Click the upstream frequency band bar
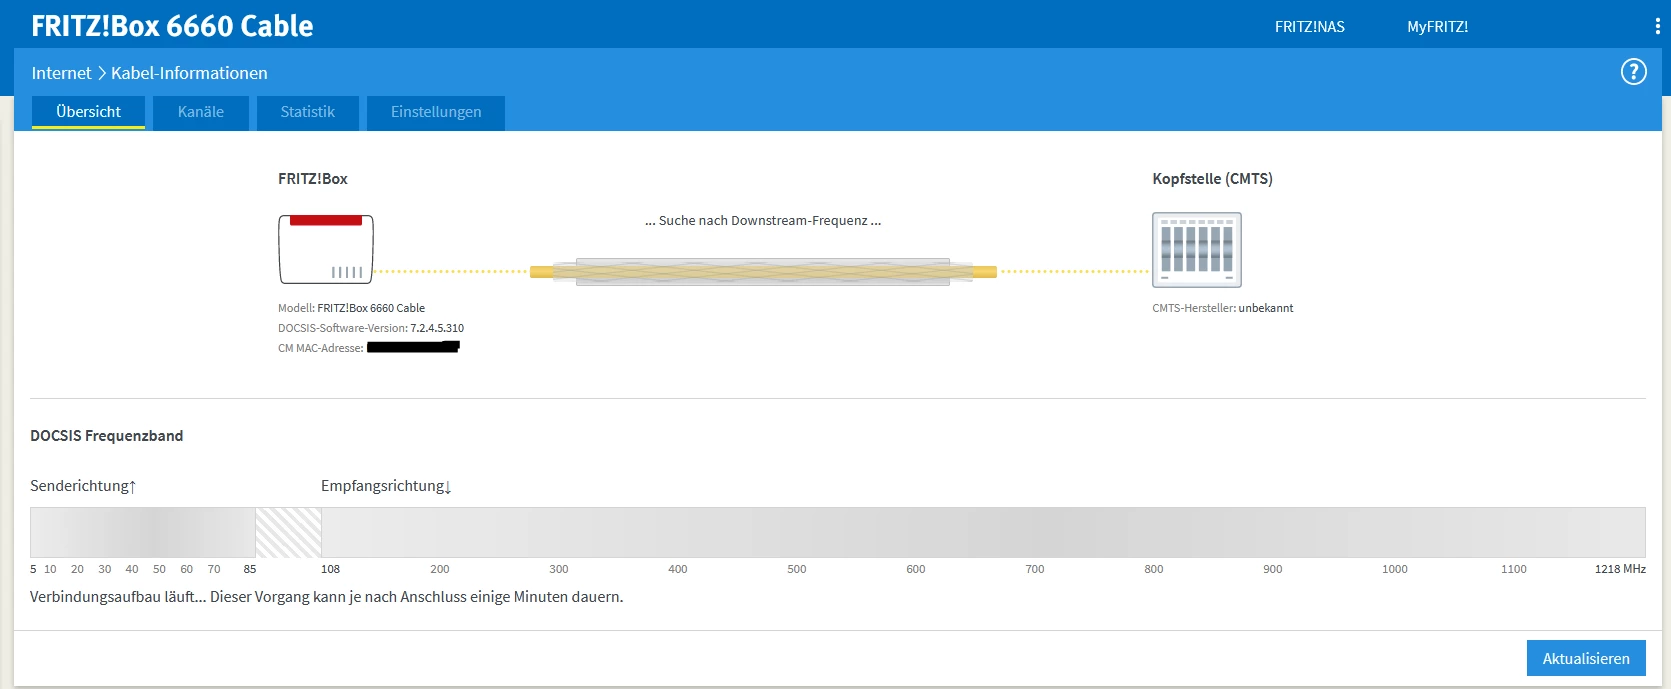Image resolution: width=1671 pixels, height=689 pixels. click(143, 532)
